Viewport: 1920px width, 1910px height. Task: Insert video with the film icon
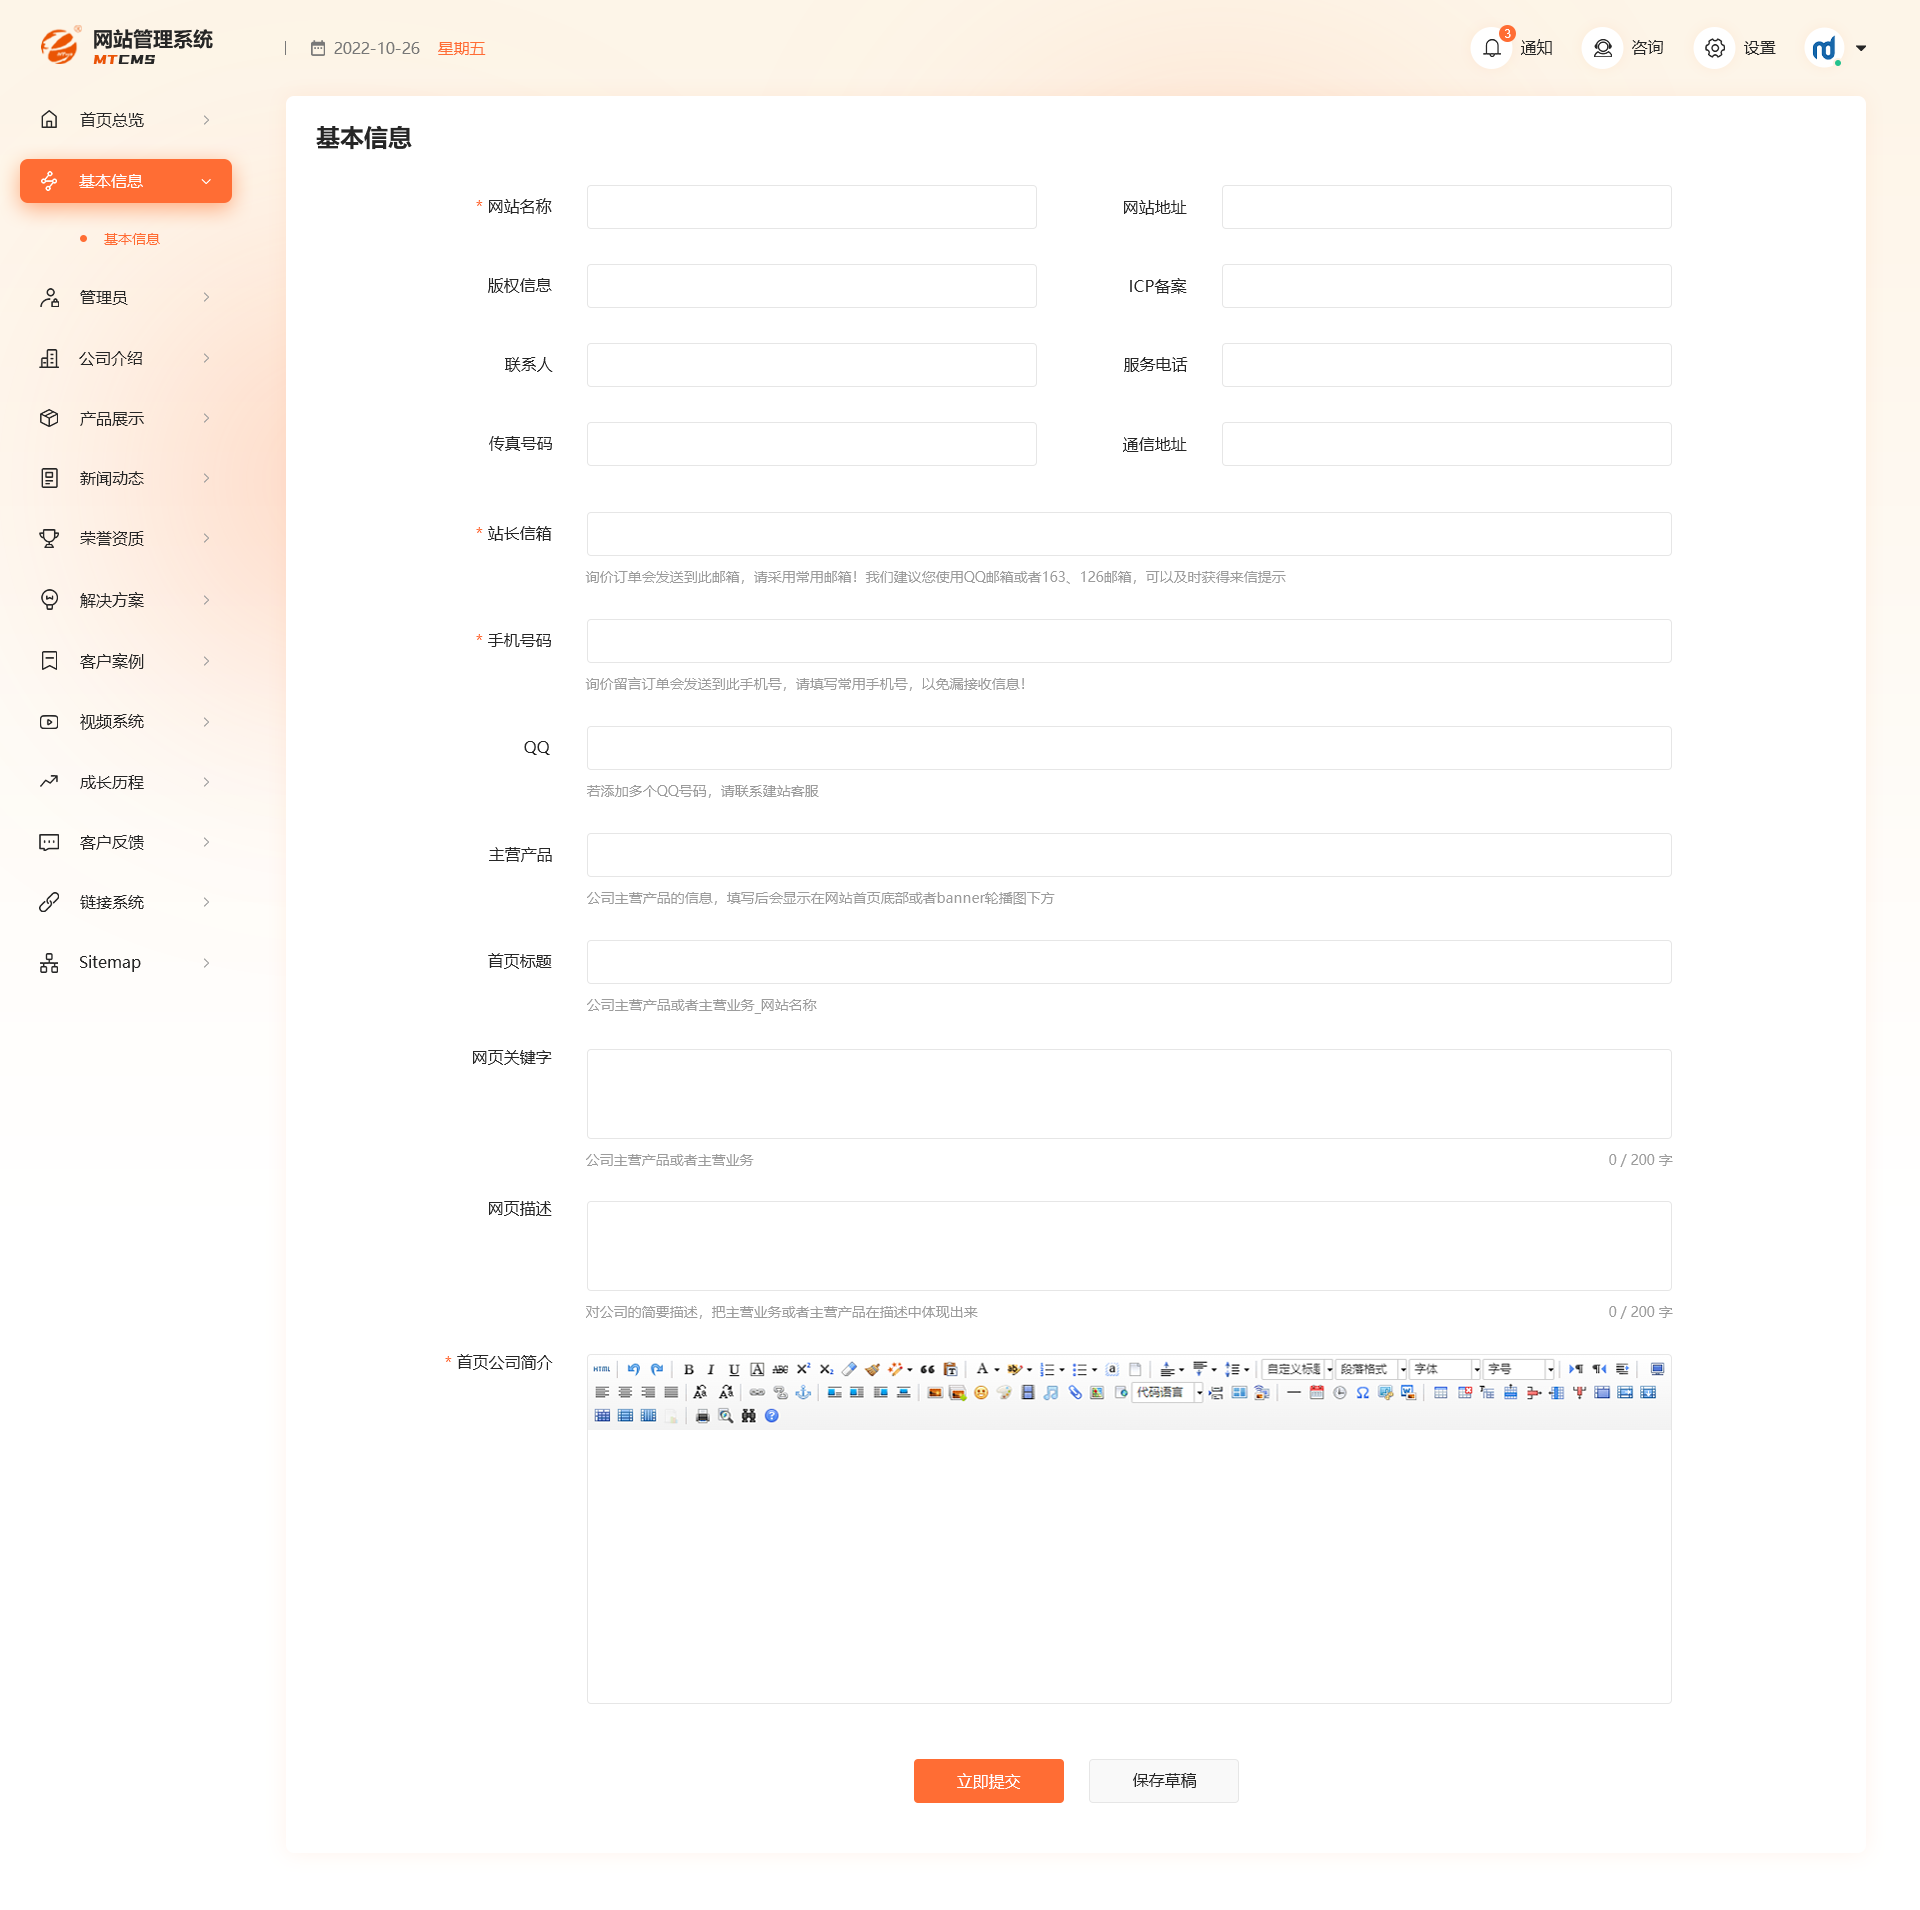[x=1027, y=1392]
